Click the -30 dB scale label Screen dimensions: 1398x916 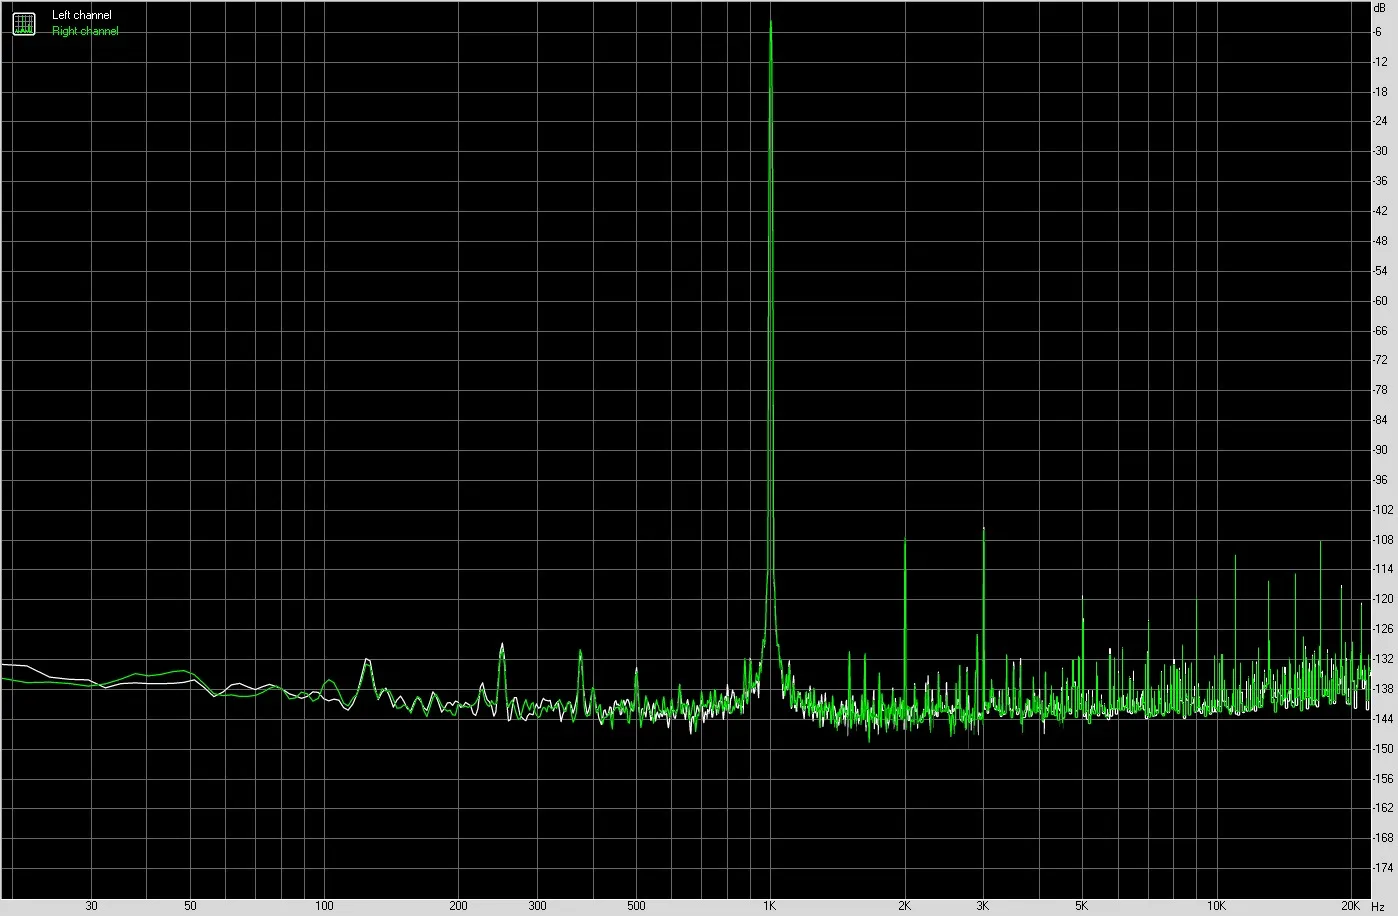click(x=1380, y=151)
